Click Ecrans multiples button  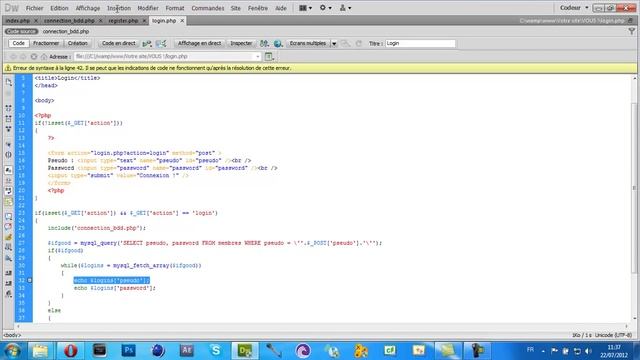[308, 43]
